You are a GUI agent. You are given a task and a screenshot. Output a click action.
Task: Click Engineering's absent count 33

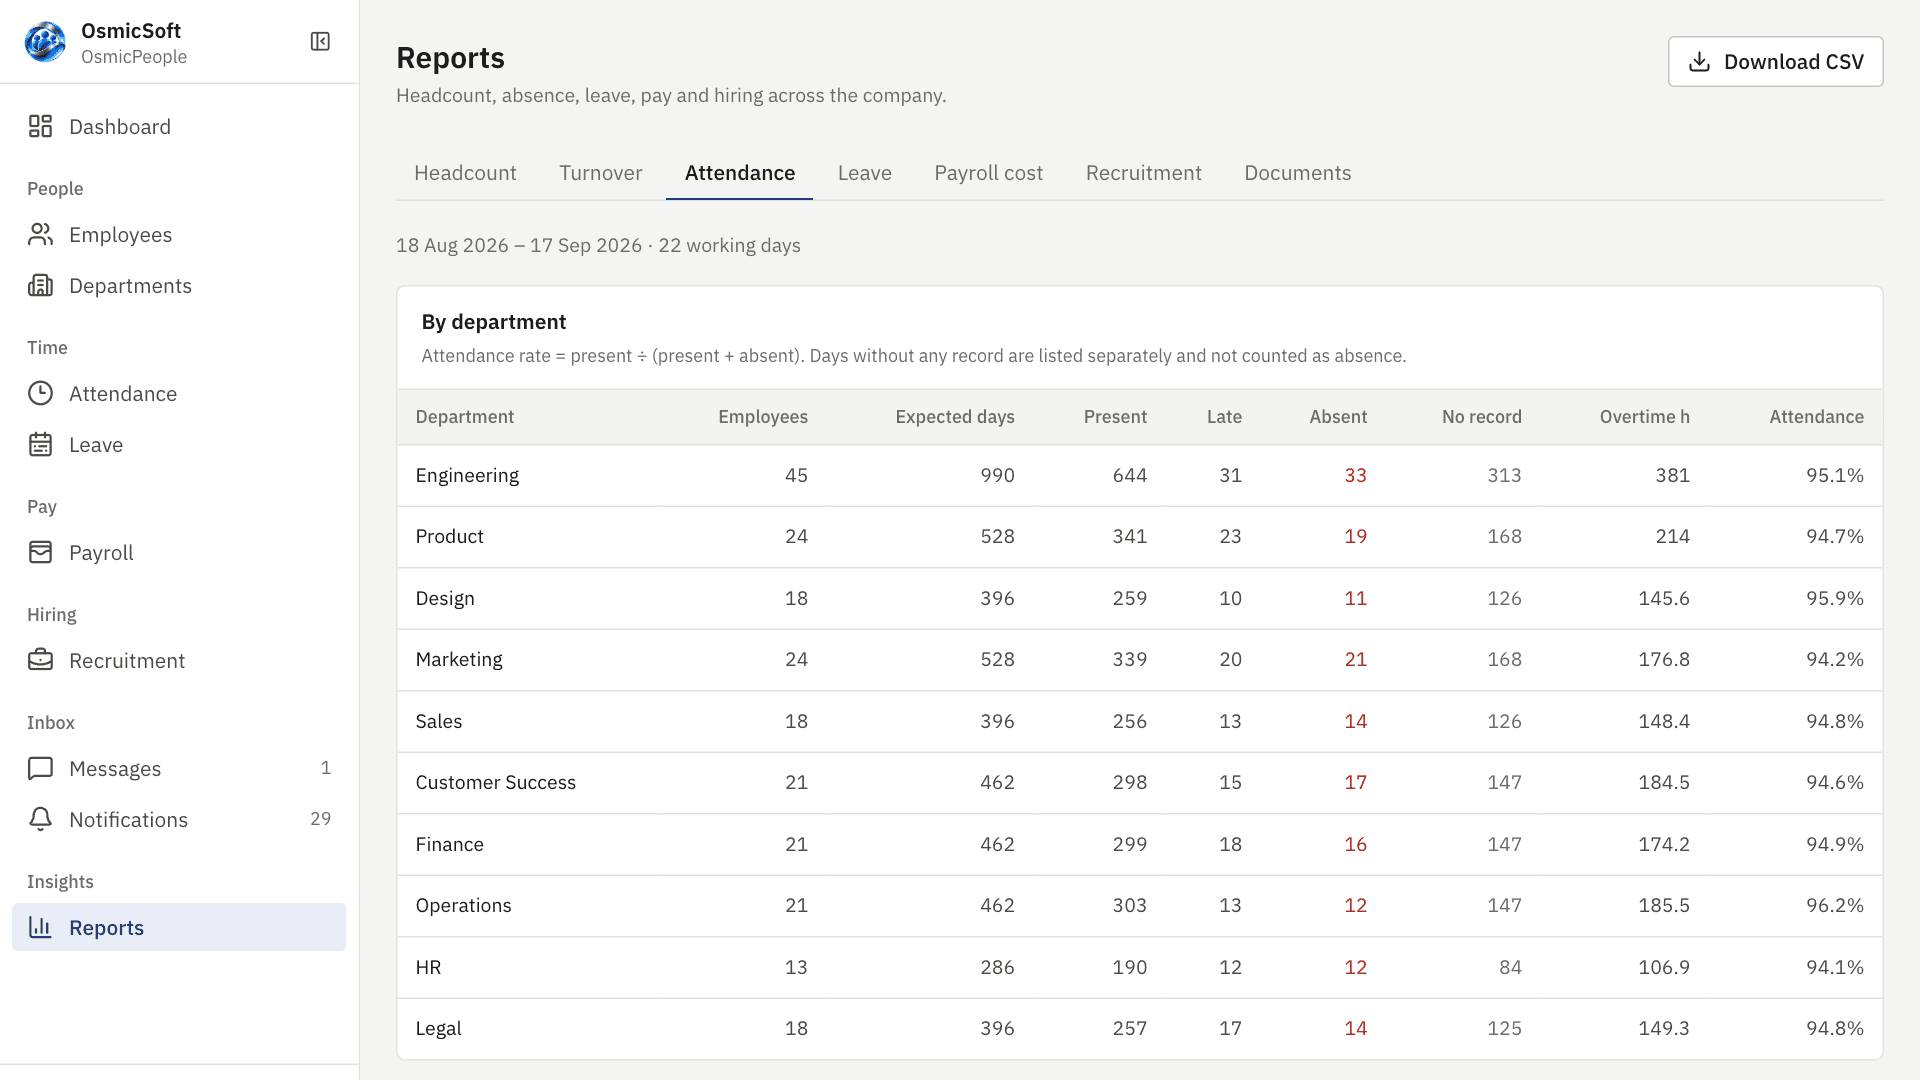click(x=1355, y=476)
